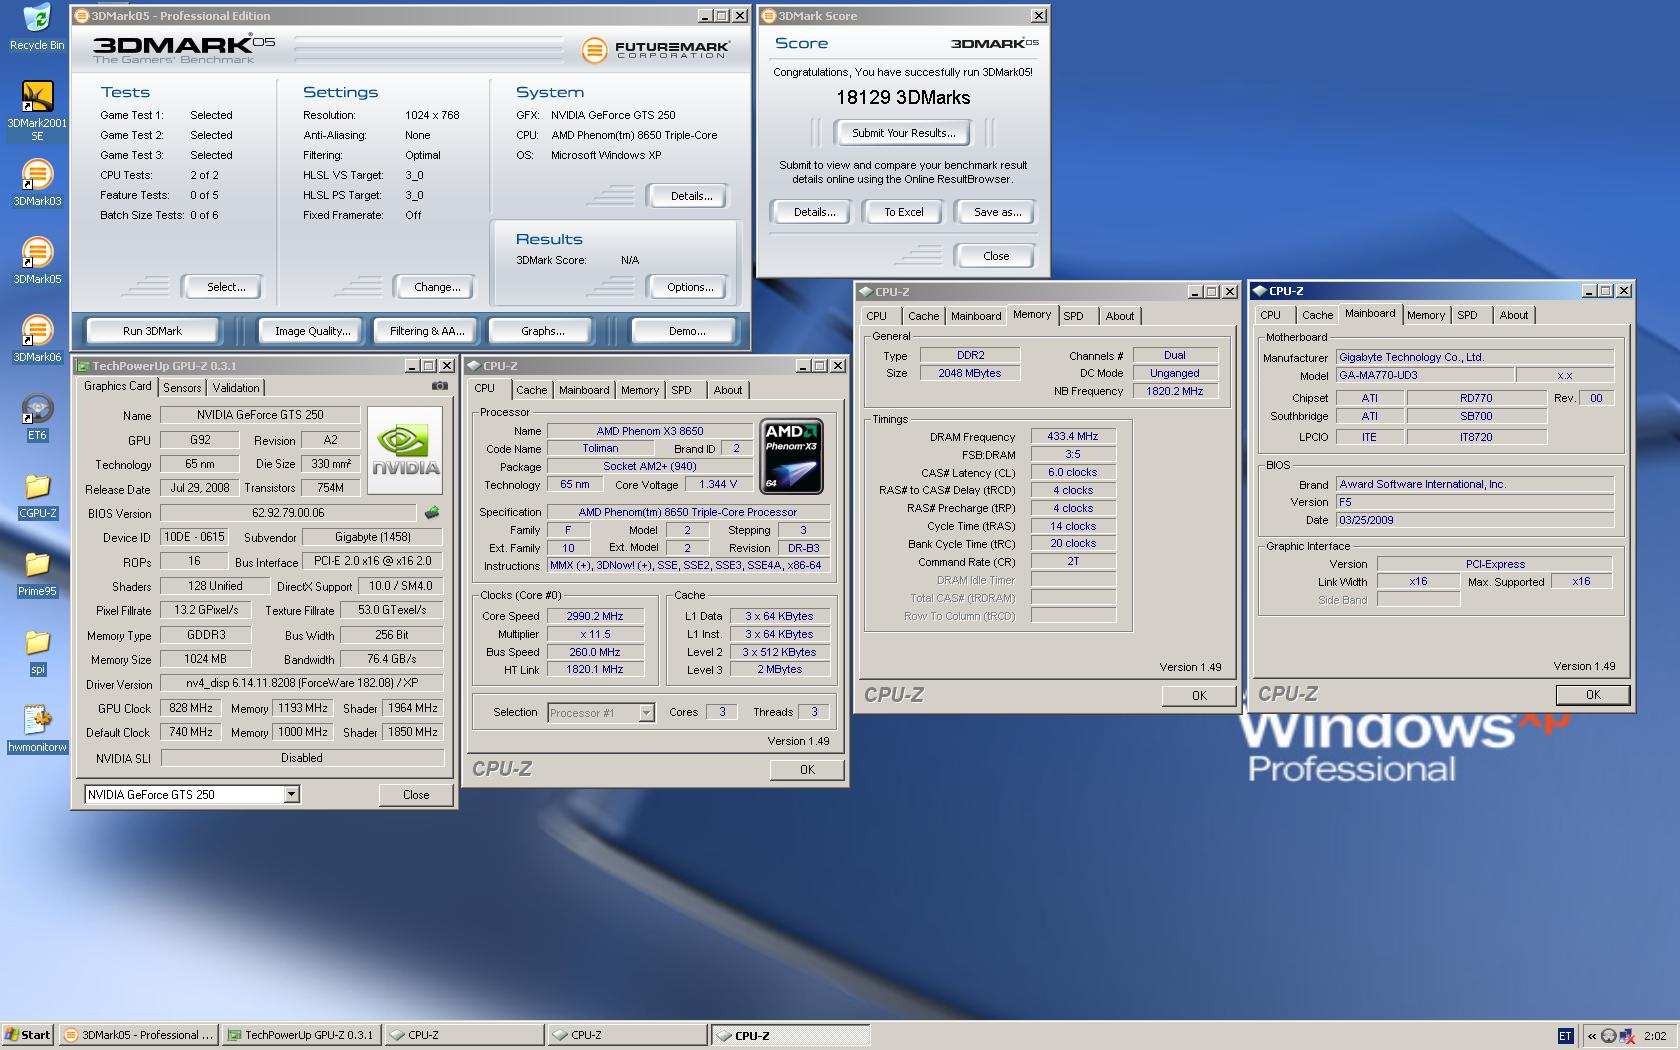The image size is (1680, 1050).
Task: Open the About tab in CPU-Z Mainboard window
Action: coord(1513,315)
